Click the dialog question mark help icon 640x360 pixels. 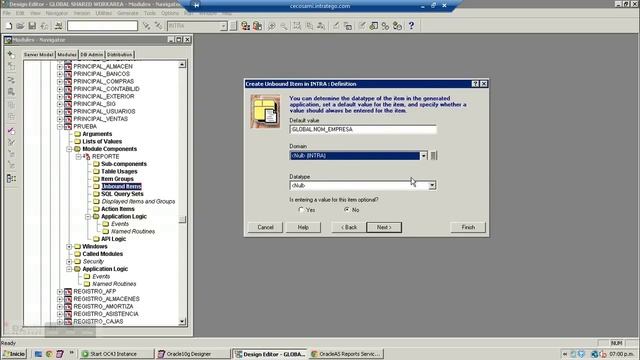click(475, 84)
